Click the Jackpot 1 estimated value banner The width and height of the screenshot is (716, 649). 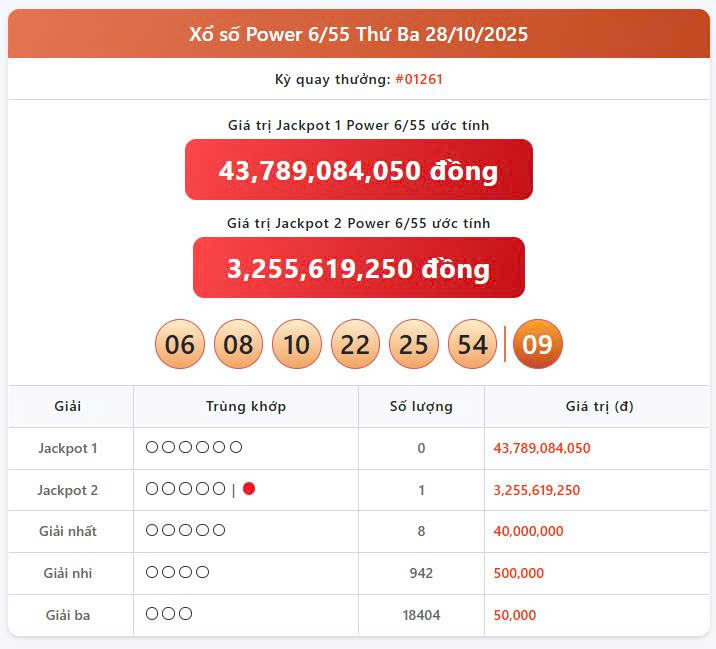tap(358, 169)
